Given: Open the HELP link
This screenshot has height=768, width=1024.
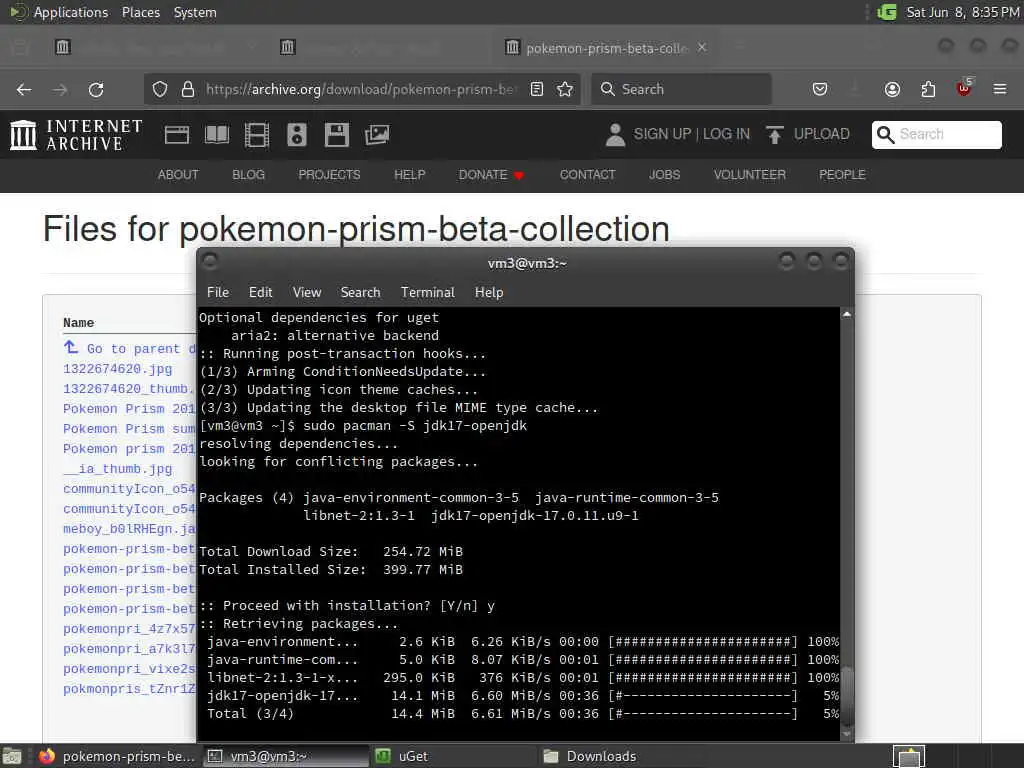Looking at the screenshot, I should (409, 175).
